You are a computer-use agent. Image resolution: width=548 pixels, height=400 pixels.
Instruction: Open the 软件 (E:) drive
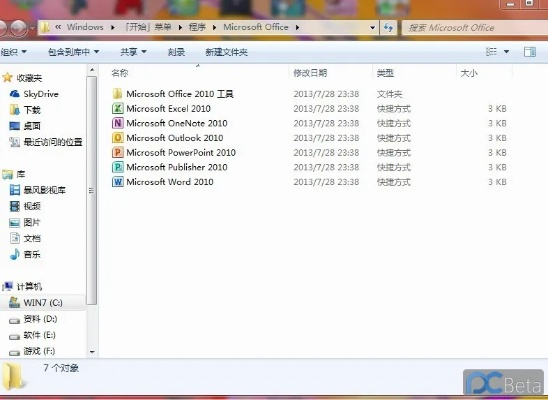(33, 335)
